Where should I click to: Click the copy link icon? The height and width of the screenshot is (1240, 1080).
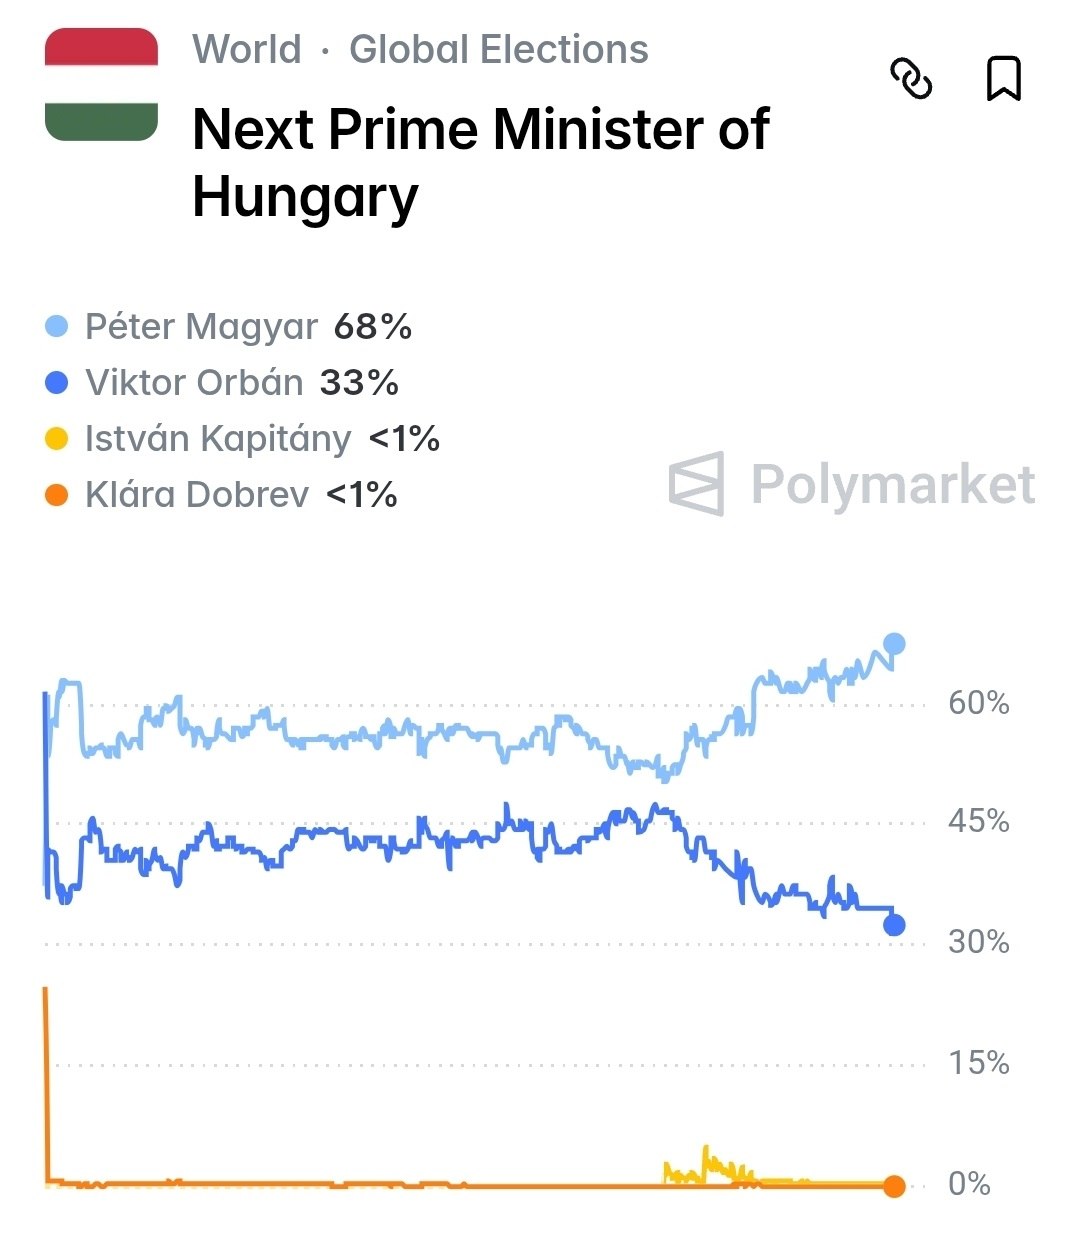tap(910, 79)
